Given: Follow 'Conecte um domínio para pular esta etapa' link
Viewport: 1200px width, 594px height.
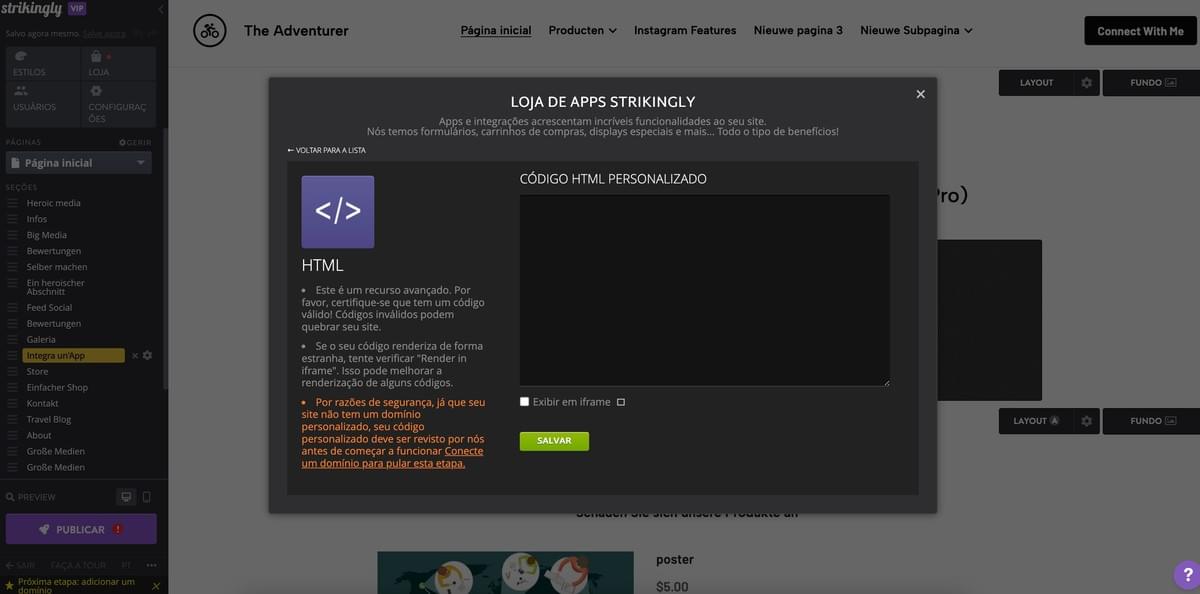Looking at the screenshot, I should (393, 457).
